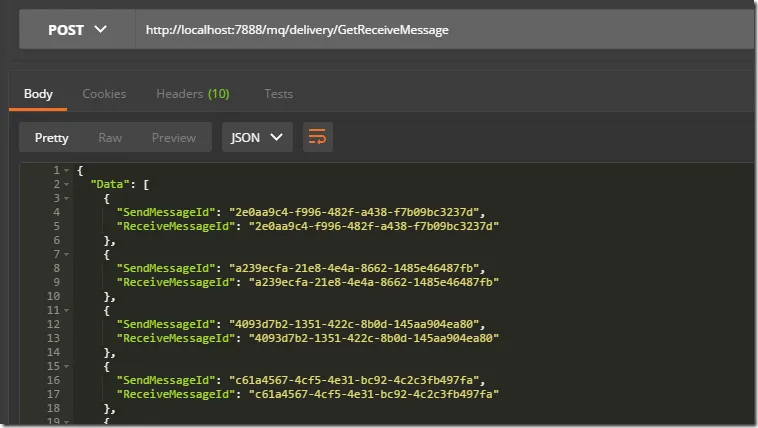Click the "SendMessageId" key on line 8
Screen dimensions: 758x428
166,268
